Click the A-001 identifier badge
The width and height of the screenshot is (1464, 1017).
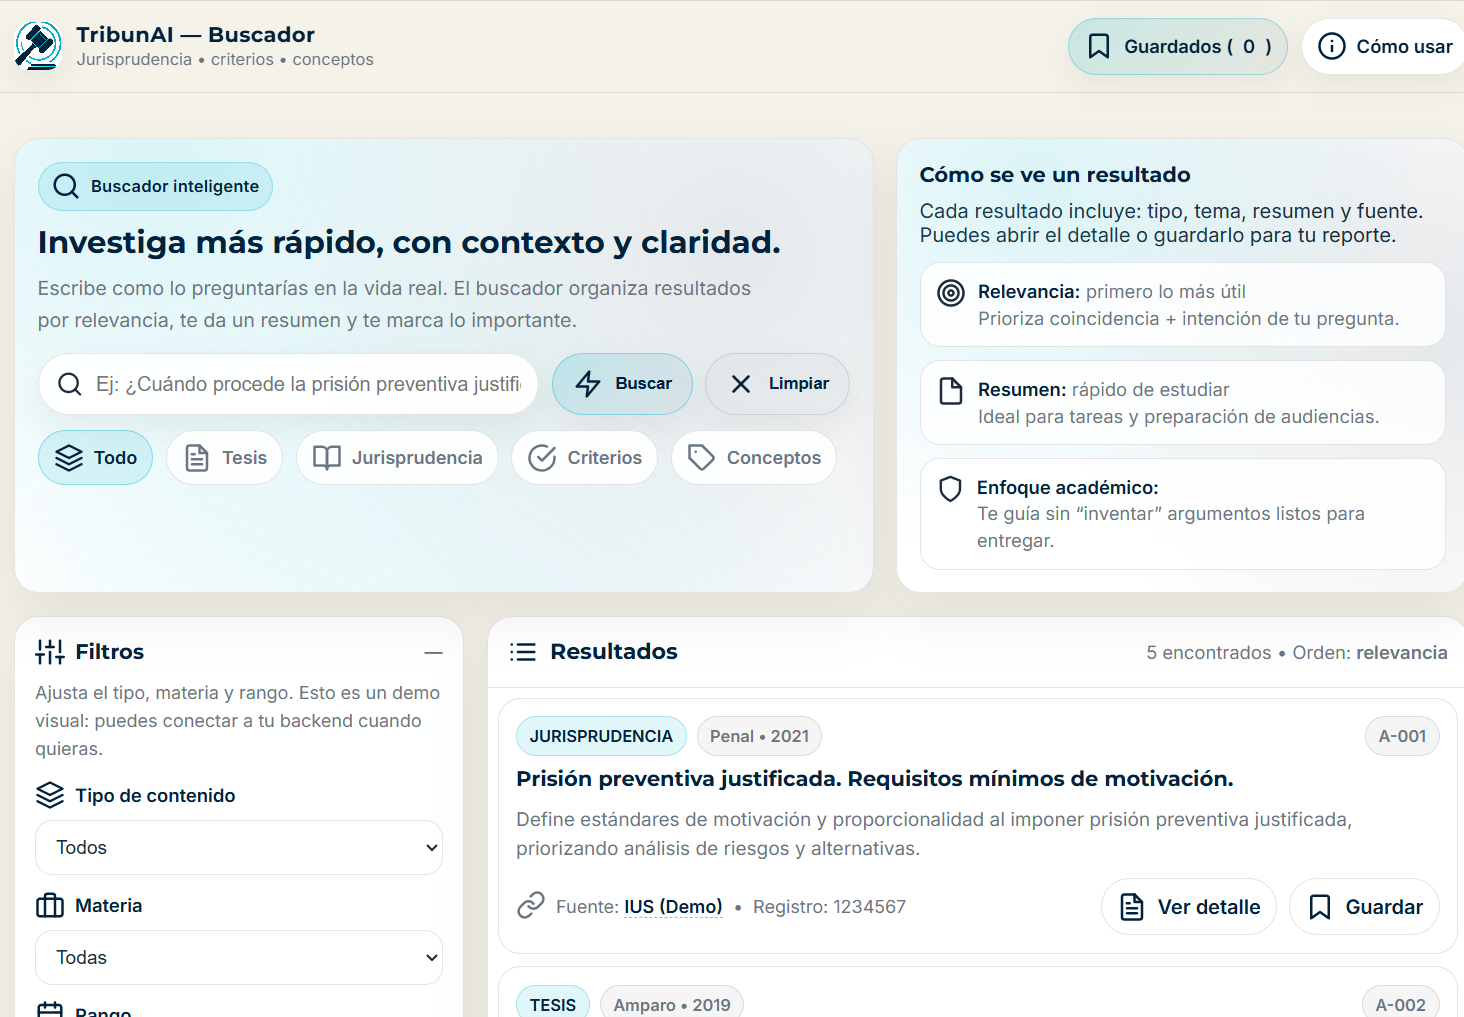click(x=1402, y=736)
